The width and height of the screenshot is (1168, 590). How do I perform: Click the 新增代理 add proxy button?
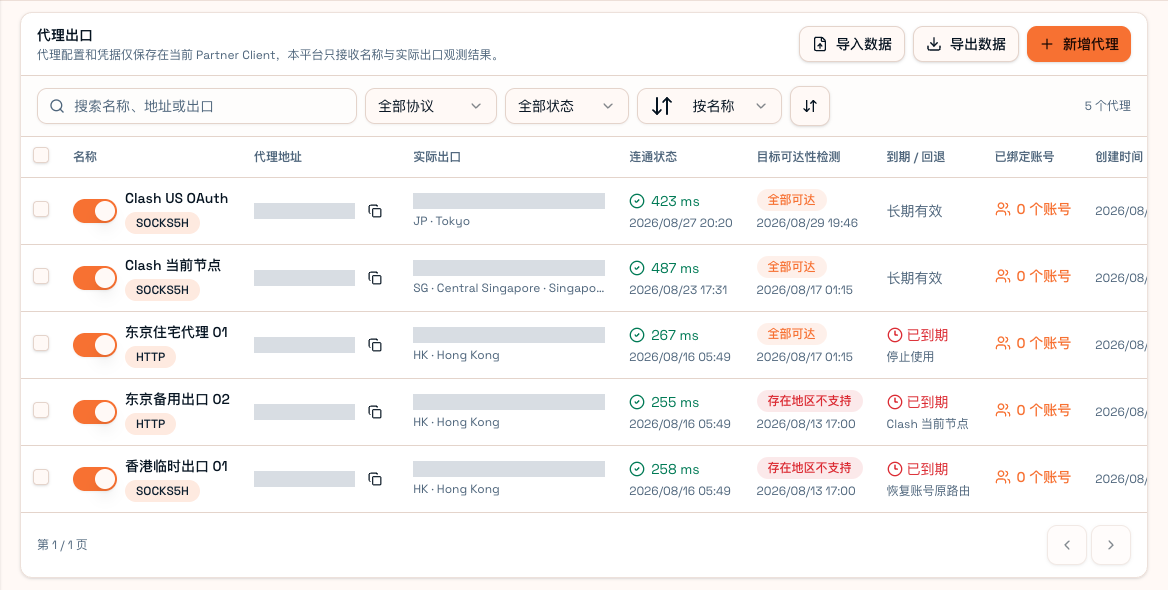tap(1079, 44)
